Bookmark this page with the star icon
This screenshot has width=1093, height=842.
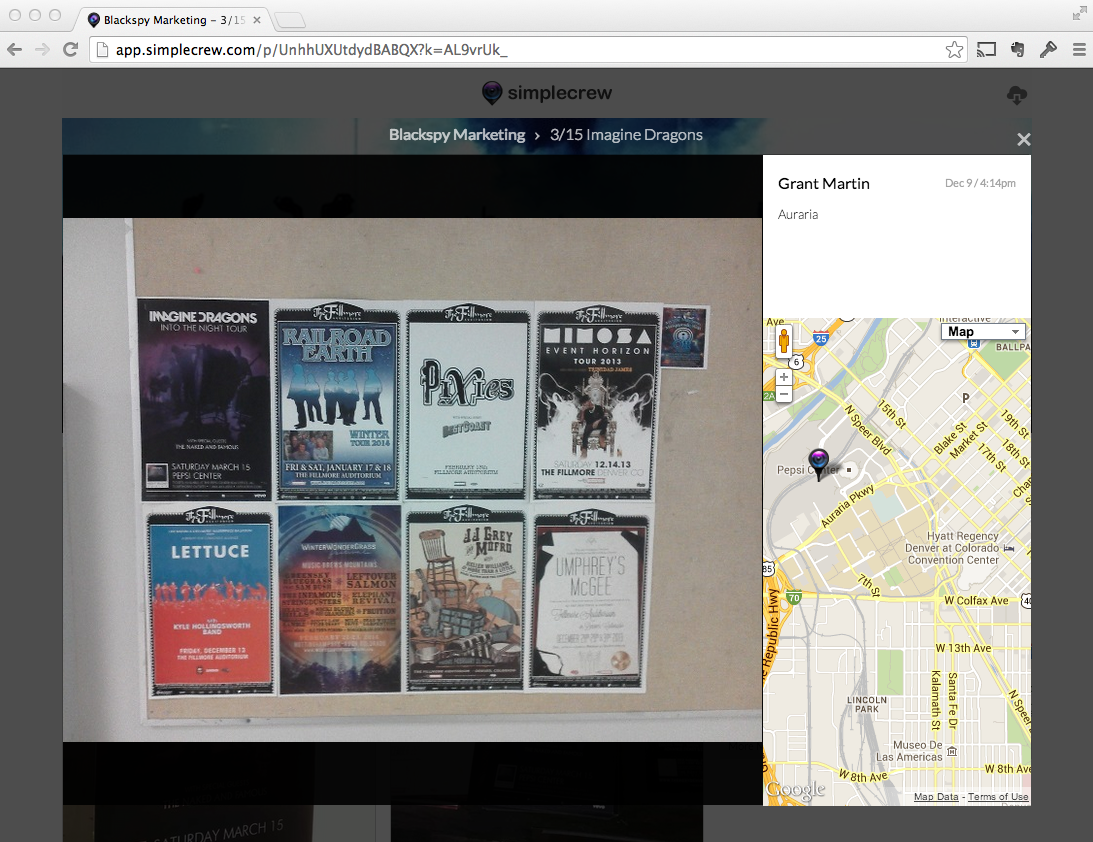tap(954, 49)
